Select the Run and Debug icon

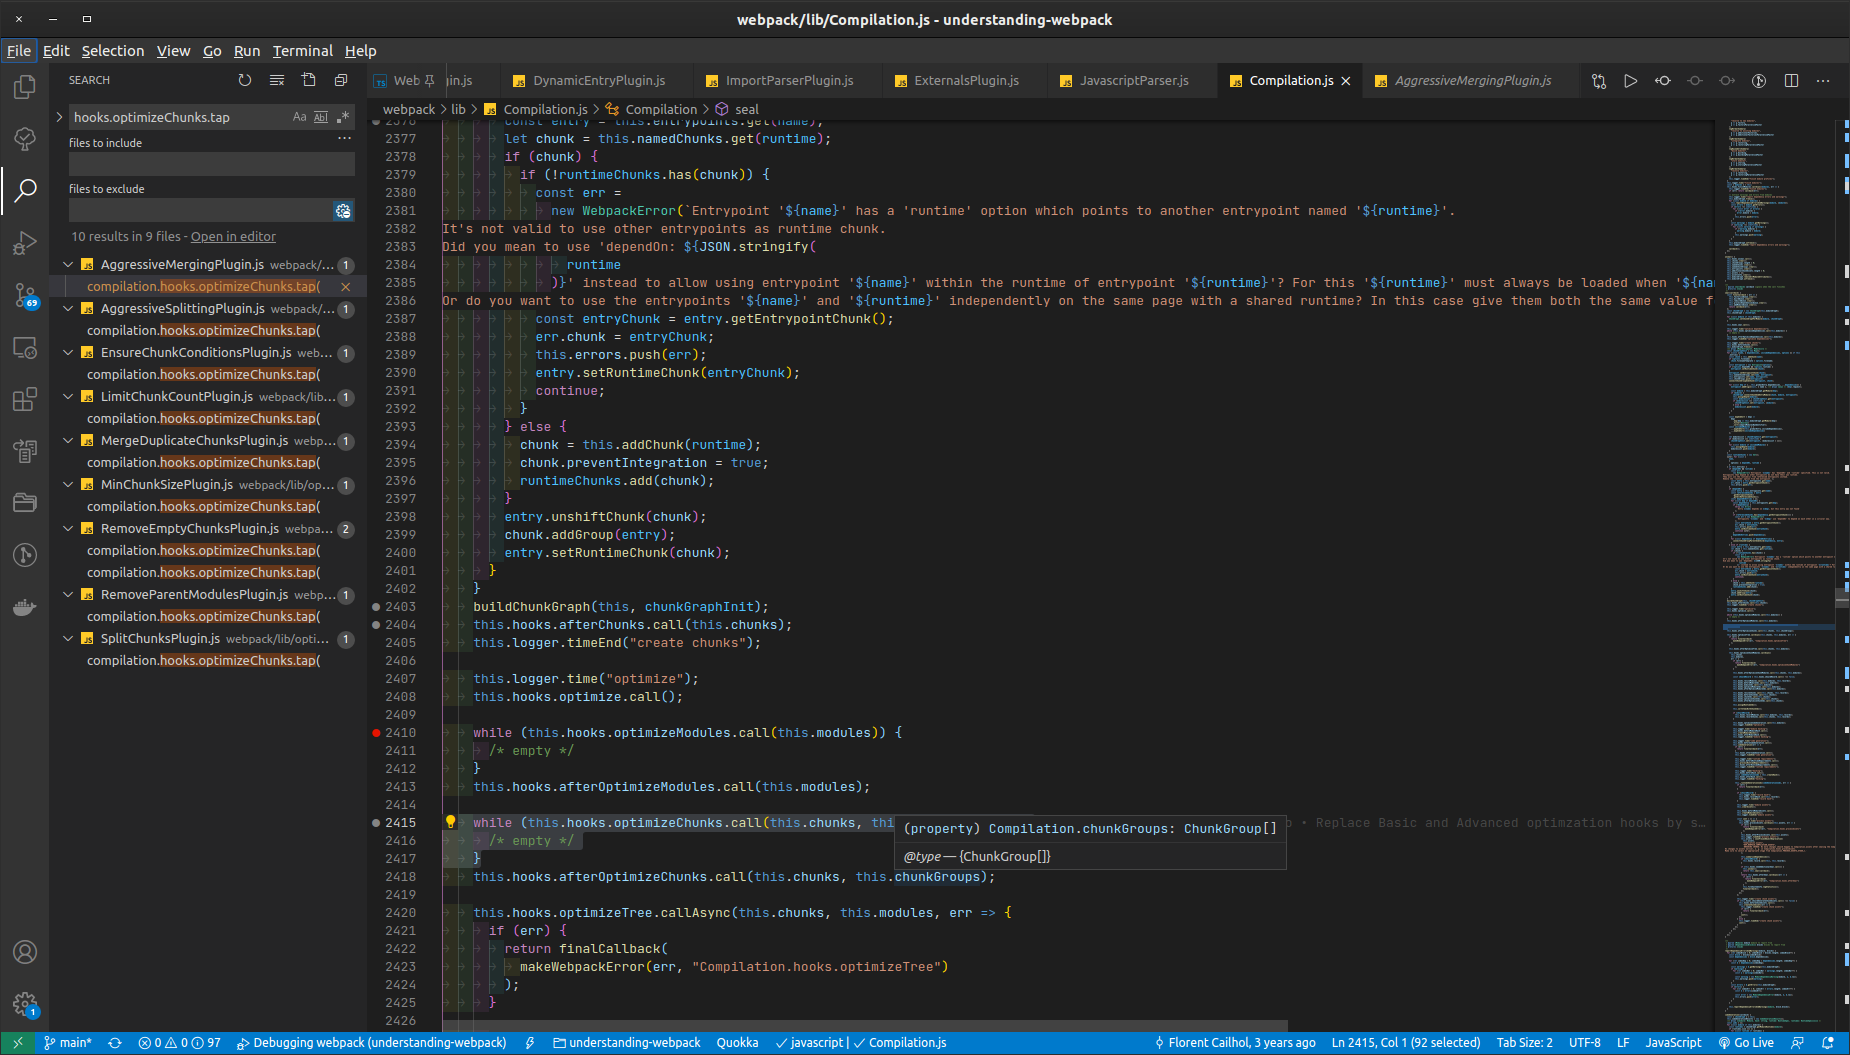tap(25, 242)
